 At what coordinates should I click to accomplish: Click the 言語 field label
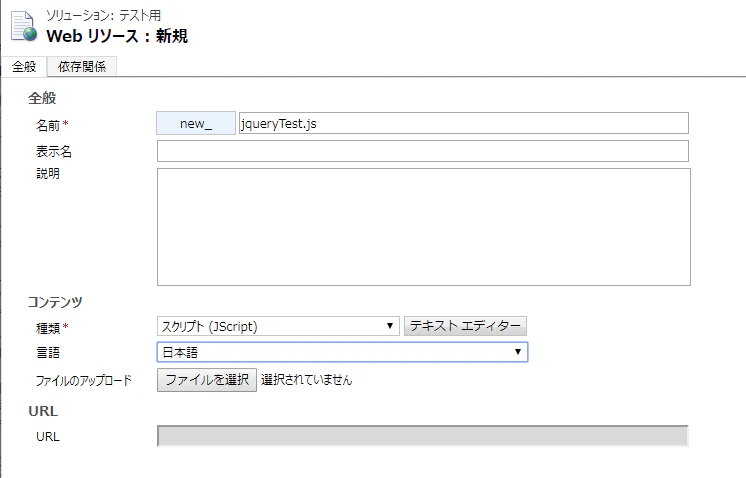[48, 352]
